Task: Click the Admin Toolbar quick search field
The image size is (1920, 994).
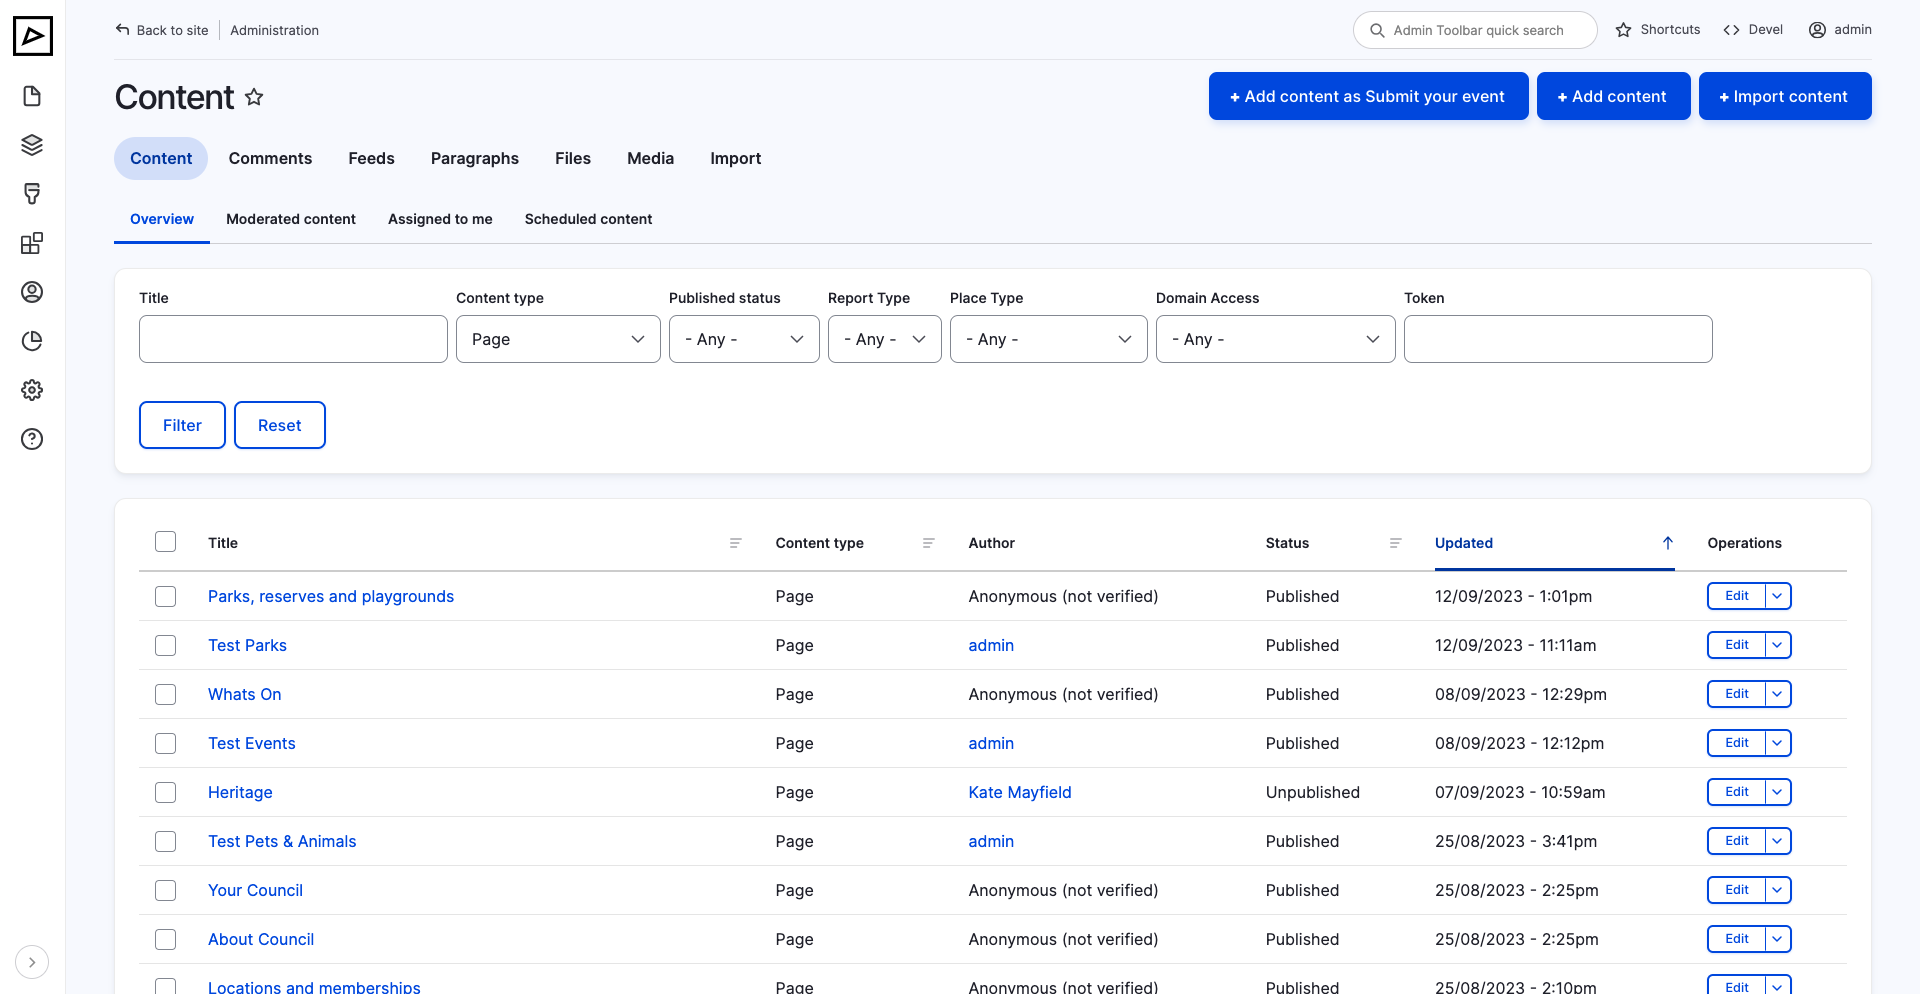Action: [x=1475, y=30]
